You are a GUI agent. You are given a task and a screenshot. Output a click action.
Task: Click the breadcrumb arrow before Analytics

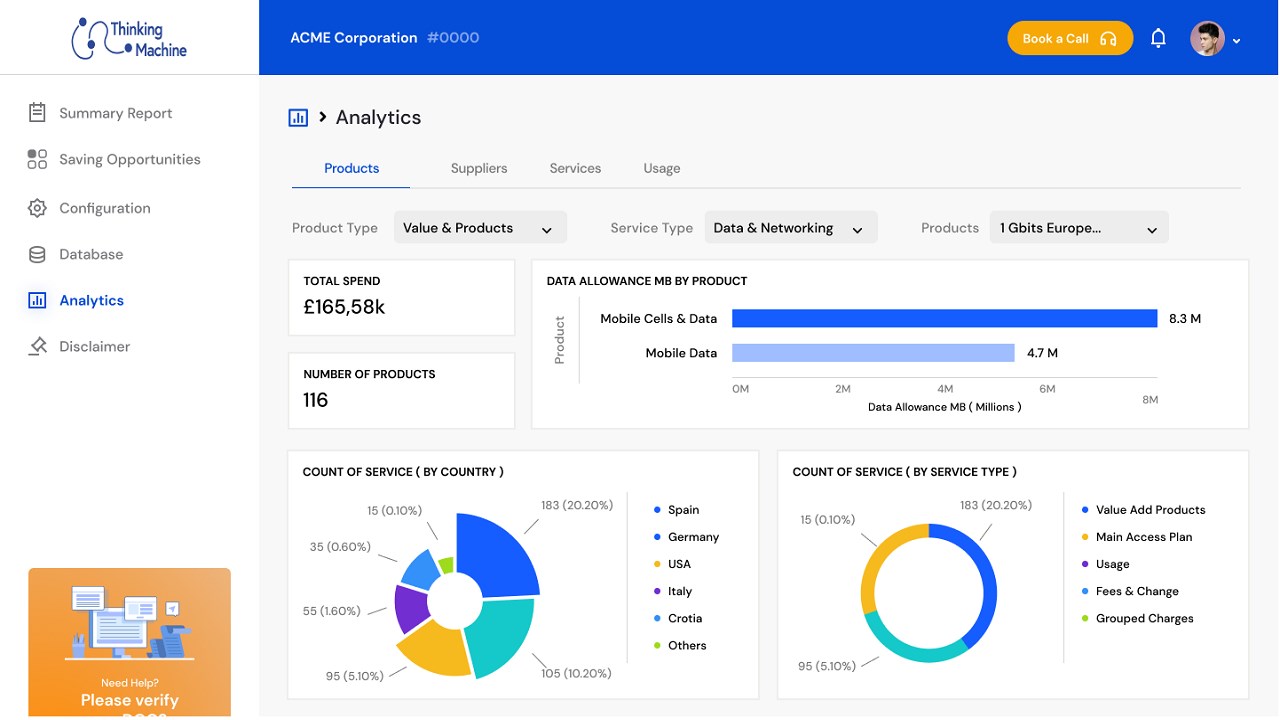(323, 117)
